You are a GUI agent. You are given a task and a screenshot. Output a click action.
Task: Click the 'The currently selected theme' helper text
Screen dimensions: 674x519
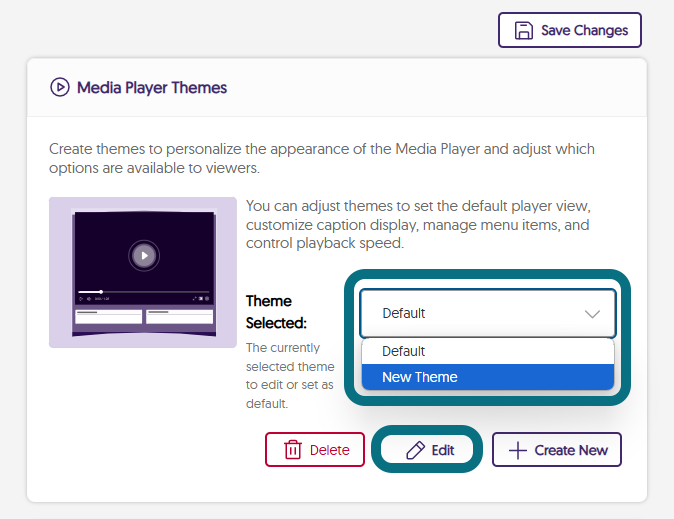tap(290, 375)
